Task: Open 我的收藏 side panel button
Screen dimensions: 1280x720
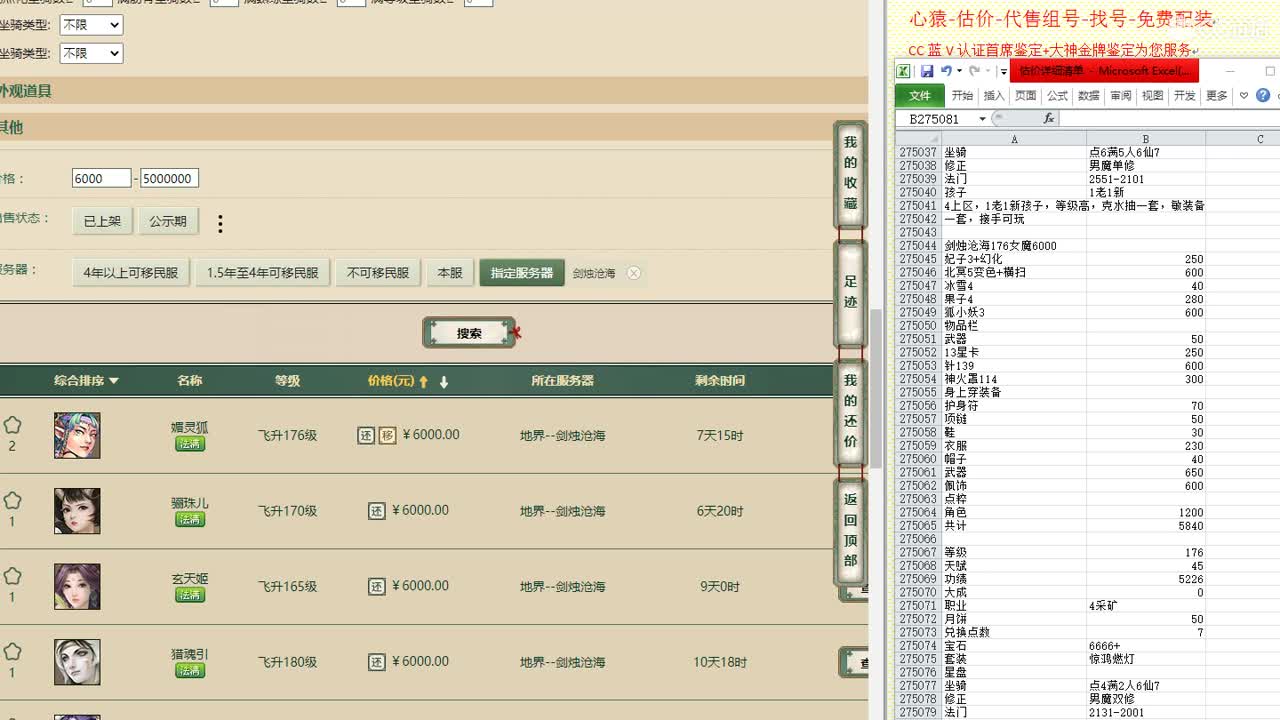Action: [x=850, y=174]
